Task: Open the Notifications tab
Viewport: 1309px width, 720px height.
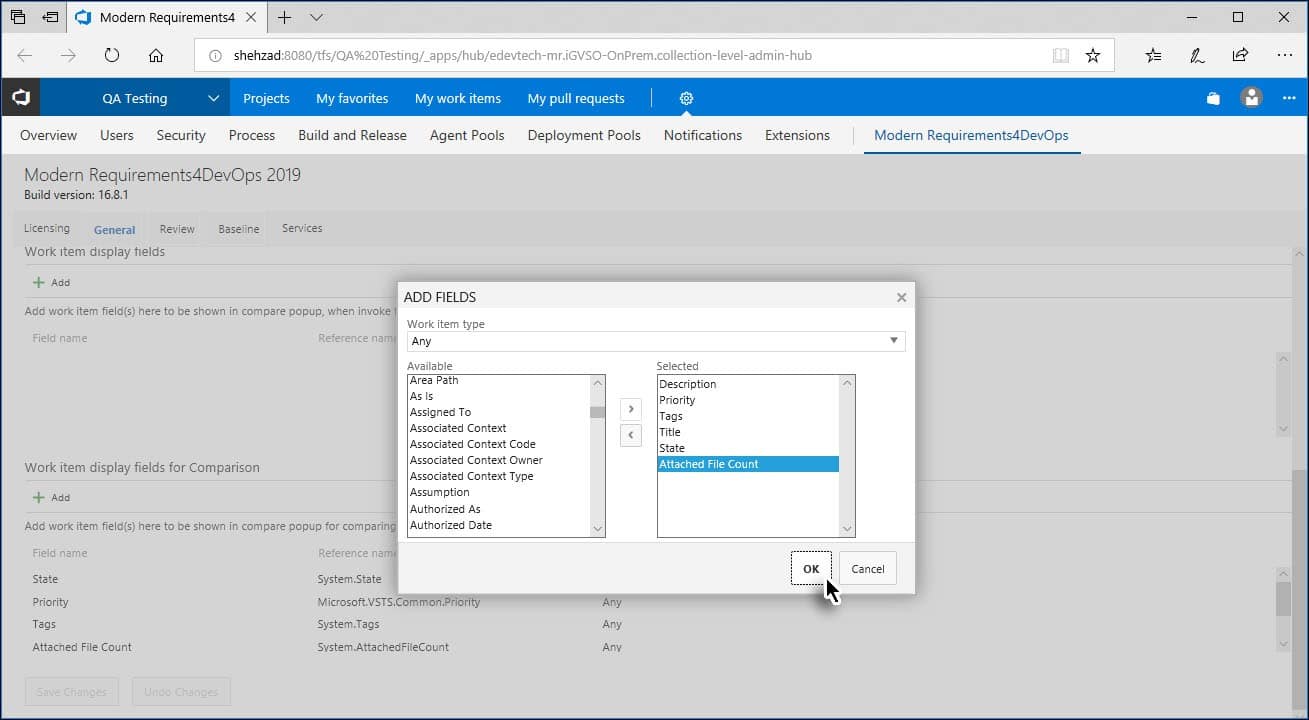Action: (x=703, y=135)
